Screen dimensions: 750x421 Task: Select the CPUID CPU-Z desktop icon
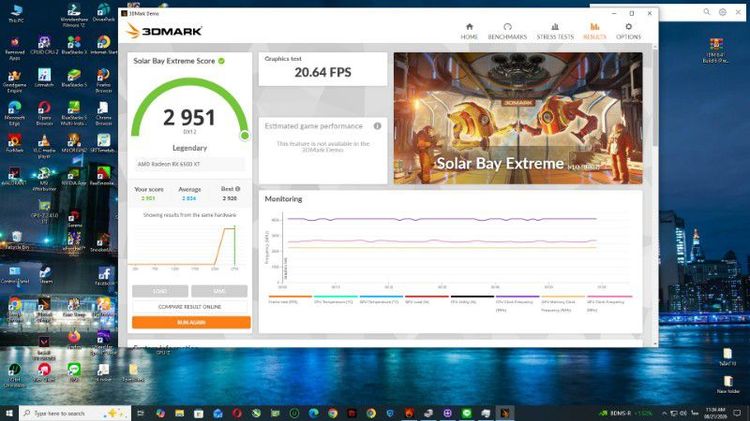pos(44,45)
